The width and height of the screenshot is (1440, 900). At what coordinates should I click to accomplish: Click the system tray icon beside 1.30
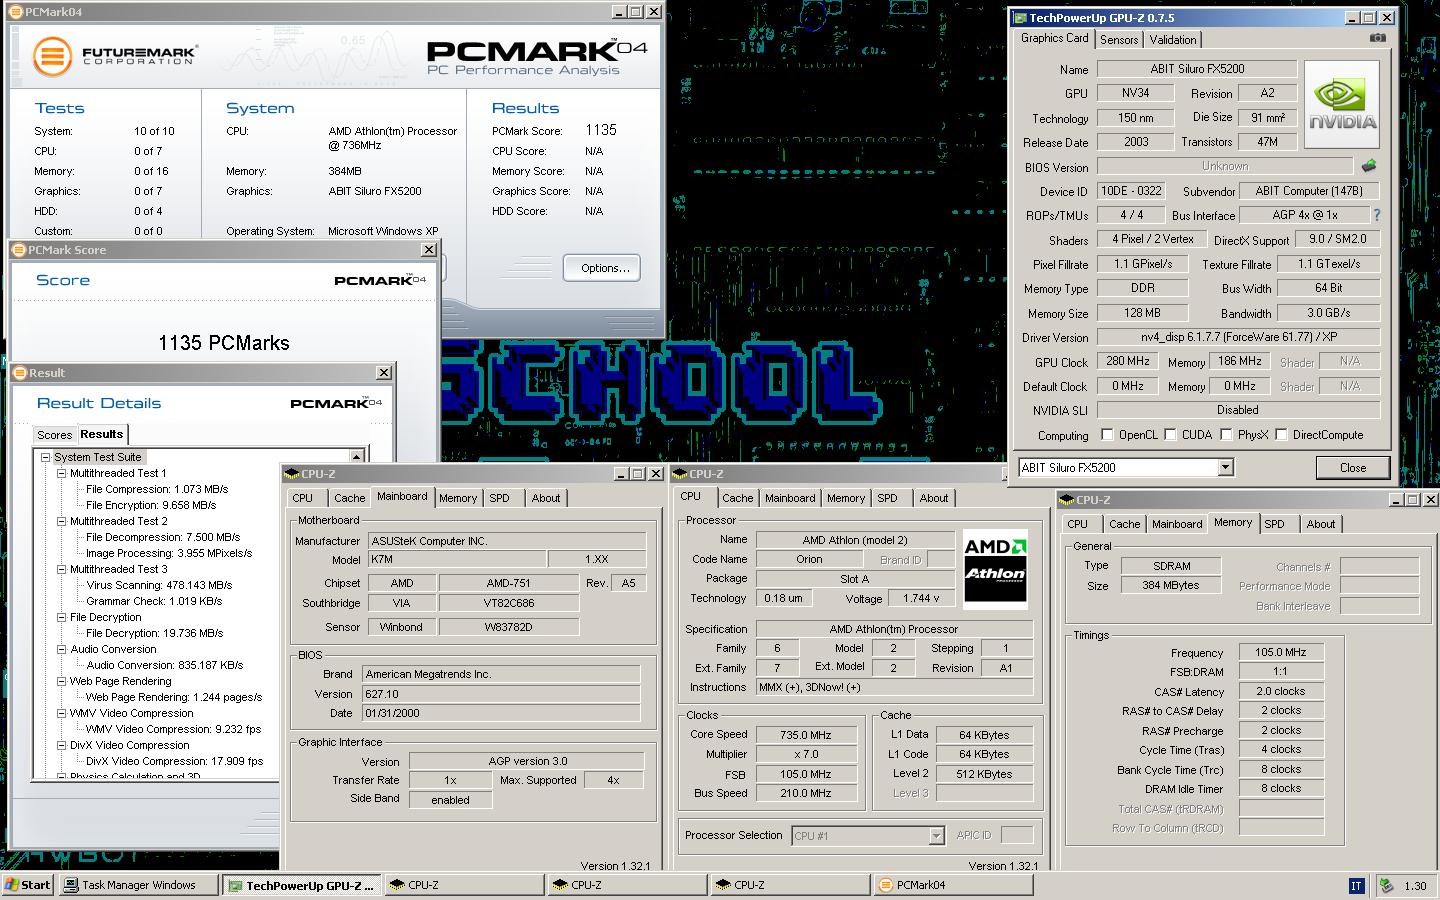point(1386,886)
